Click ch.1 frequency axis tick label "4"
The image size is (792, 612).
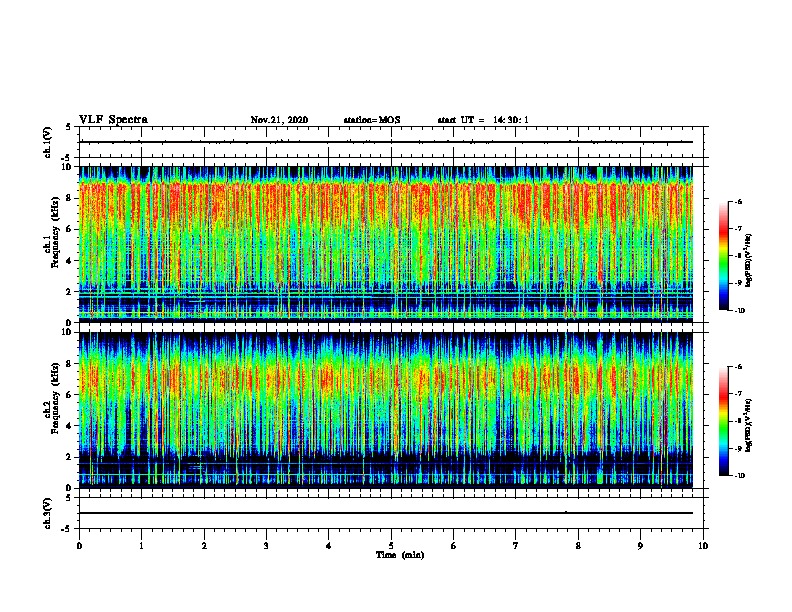(x=69, y=261)
